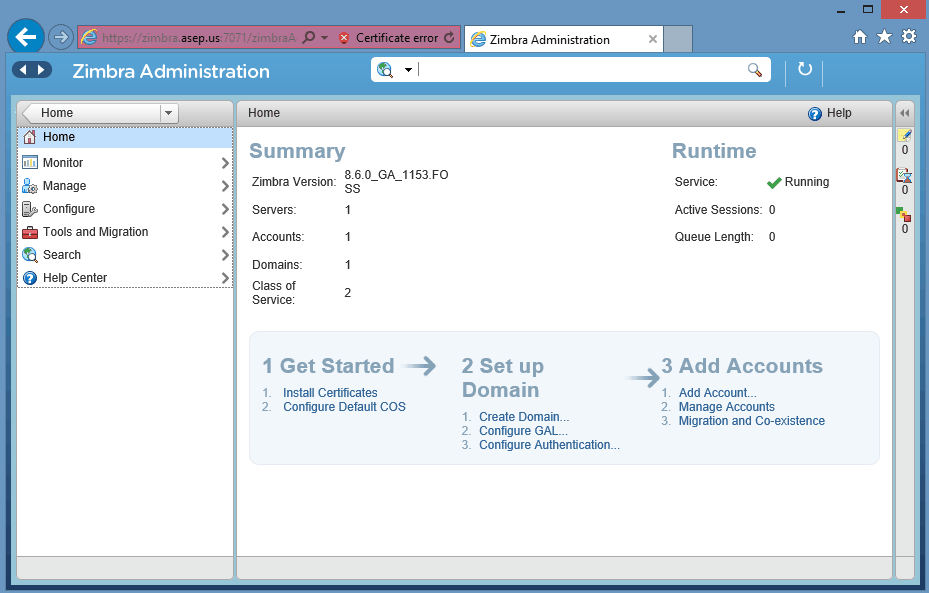Click the server status colored squares icon
This screenshot has width=929, height=593.
(904, 214)
